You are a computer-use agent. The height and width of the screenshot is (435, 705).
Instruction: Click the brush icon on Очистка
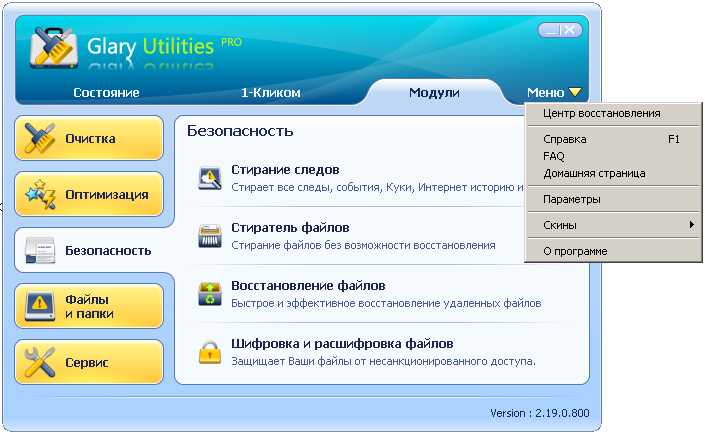coord(40,138)
